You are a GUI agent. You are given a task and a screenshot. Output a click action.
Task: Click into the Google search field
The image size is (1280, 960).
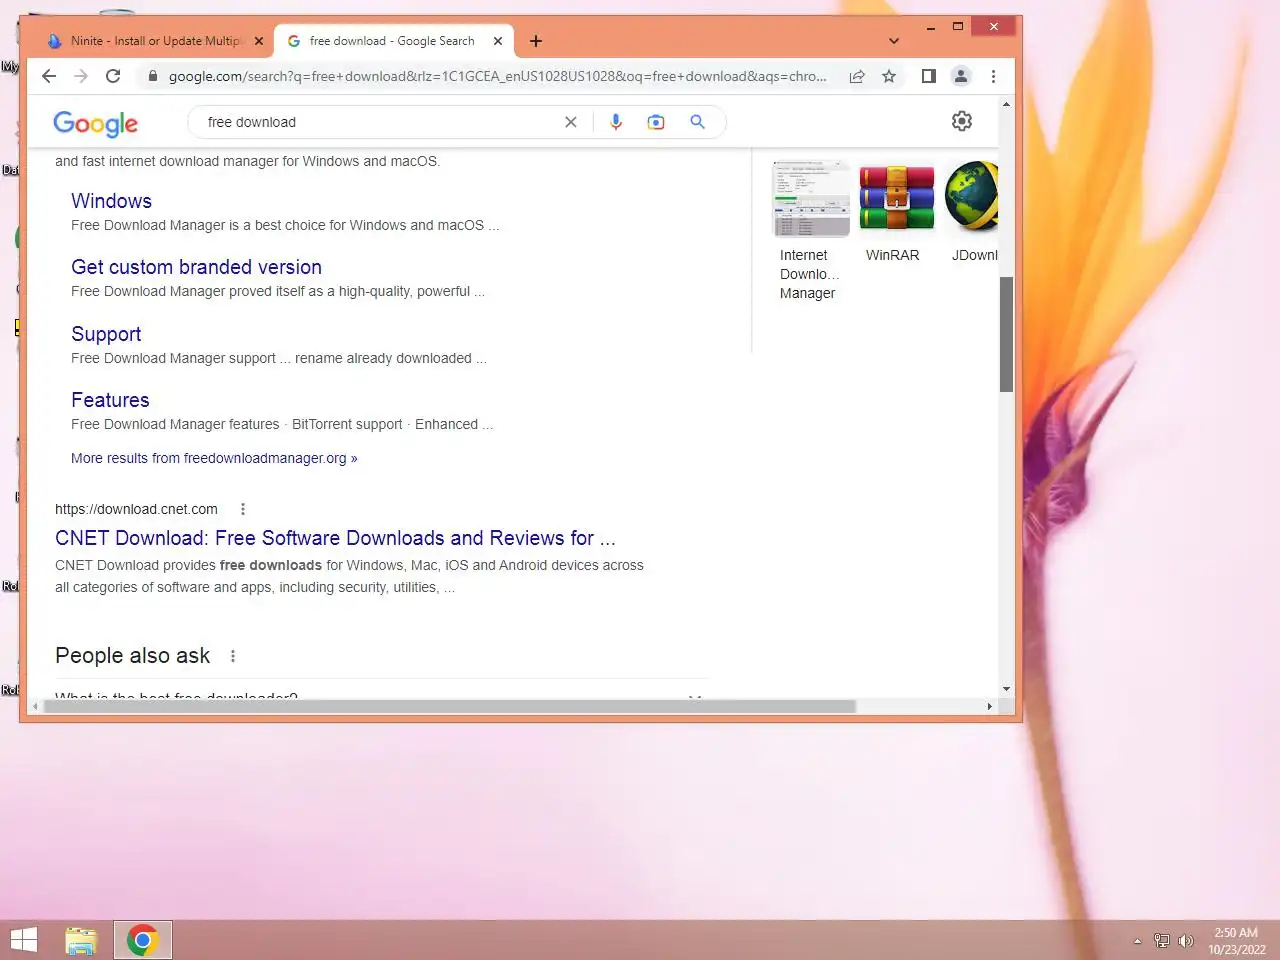pos(380,122)
